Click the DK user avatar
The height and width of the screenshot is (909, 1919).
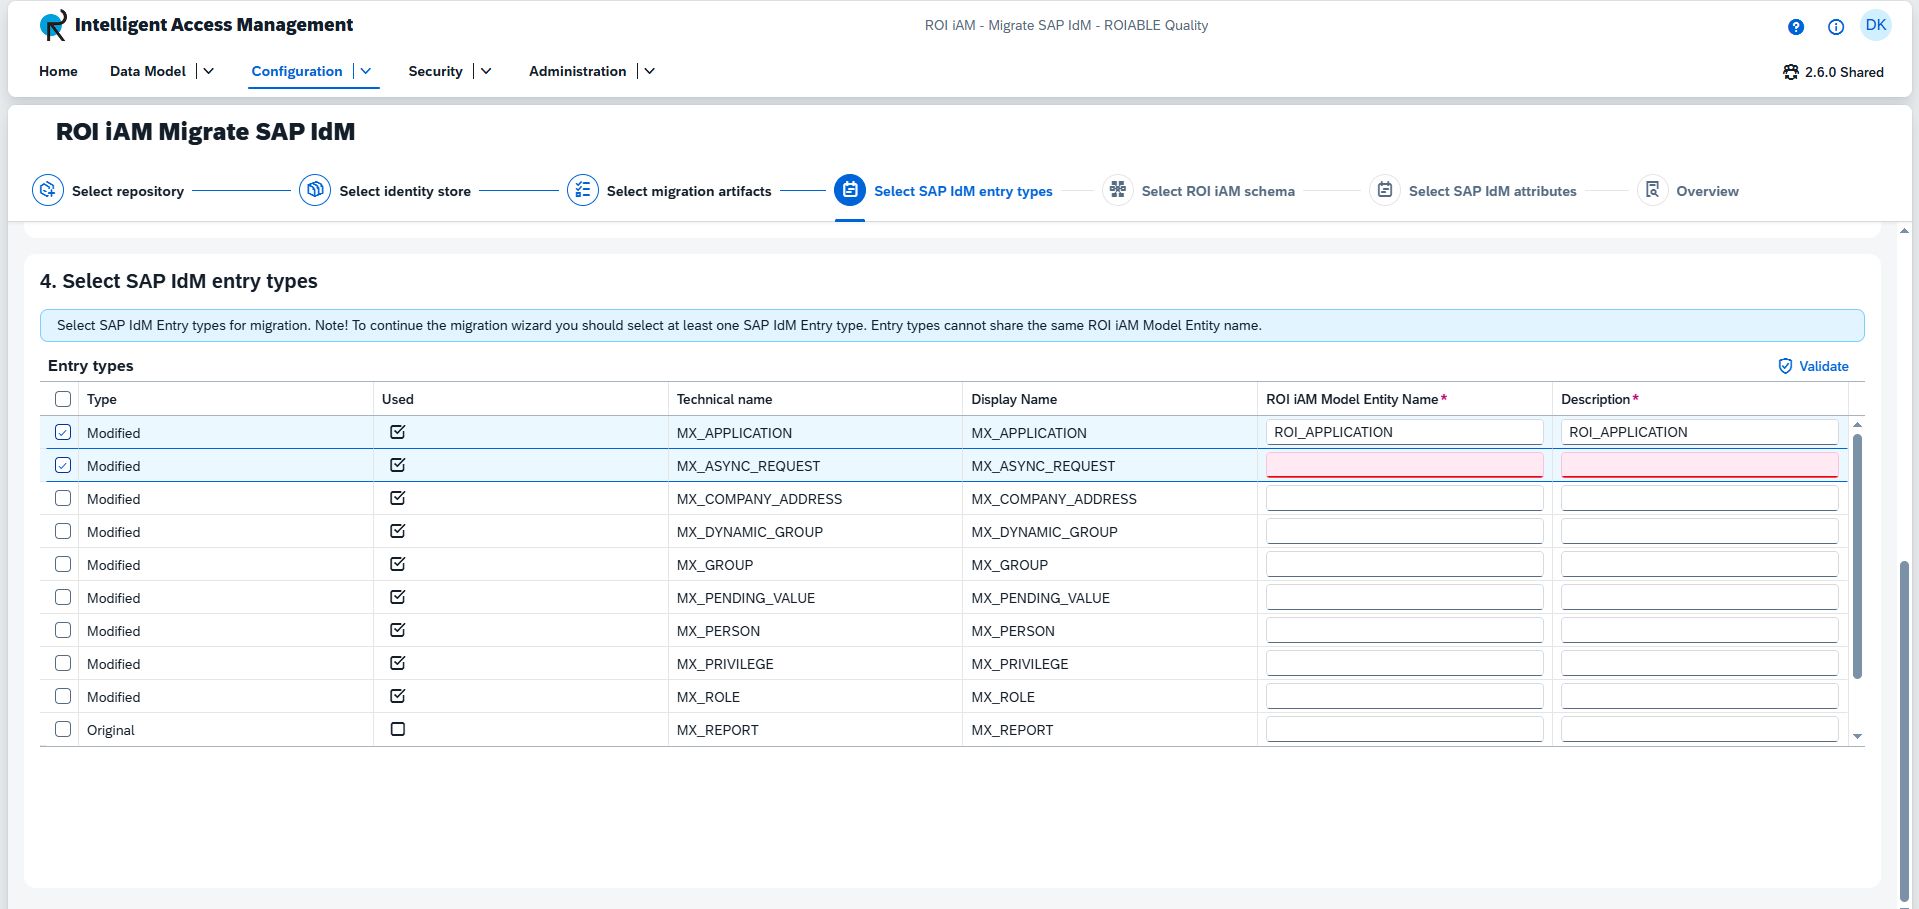[1876, 25]
